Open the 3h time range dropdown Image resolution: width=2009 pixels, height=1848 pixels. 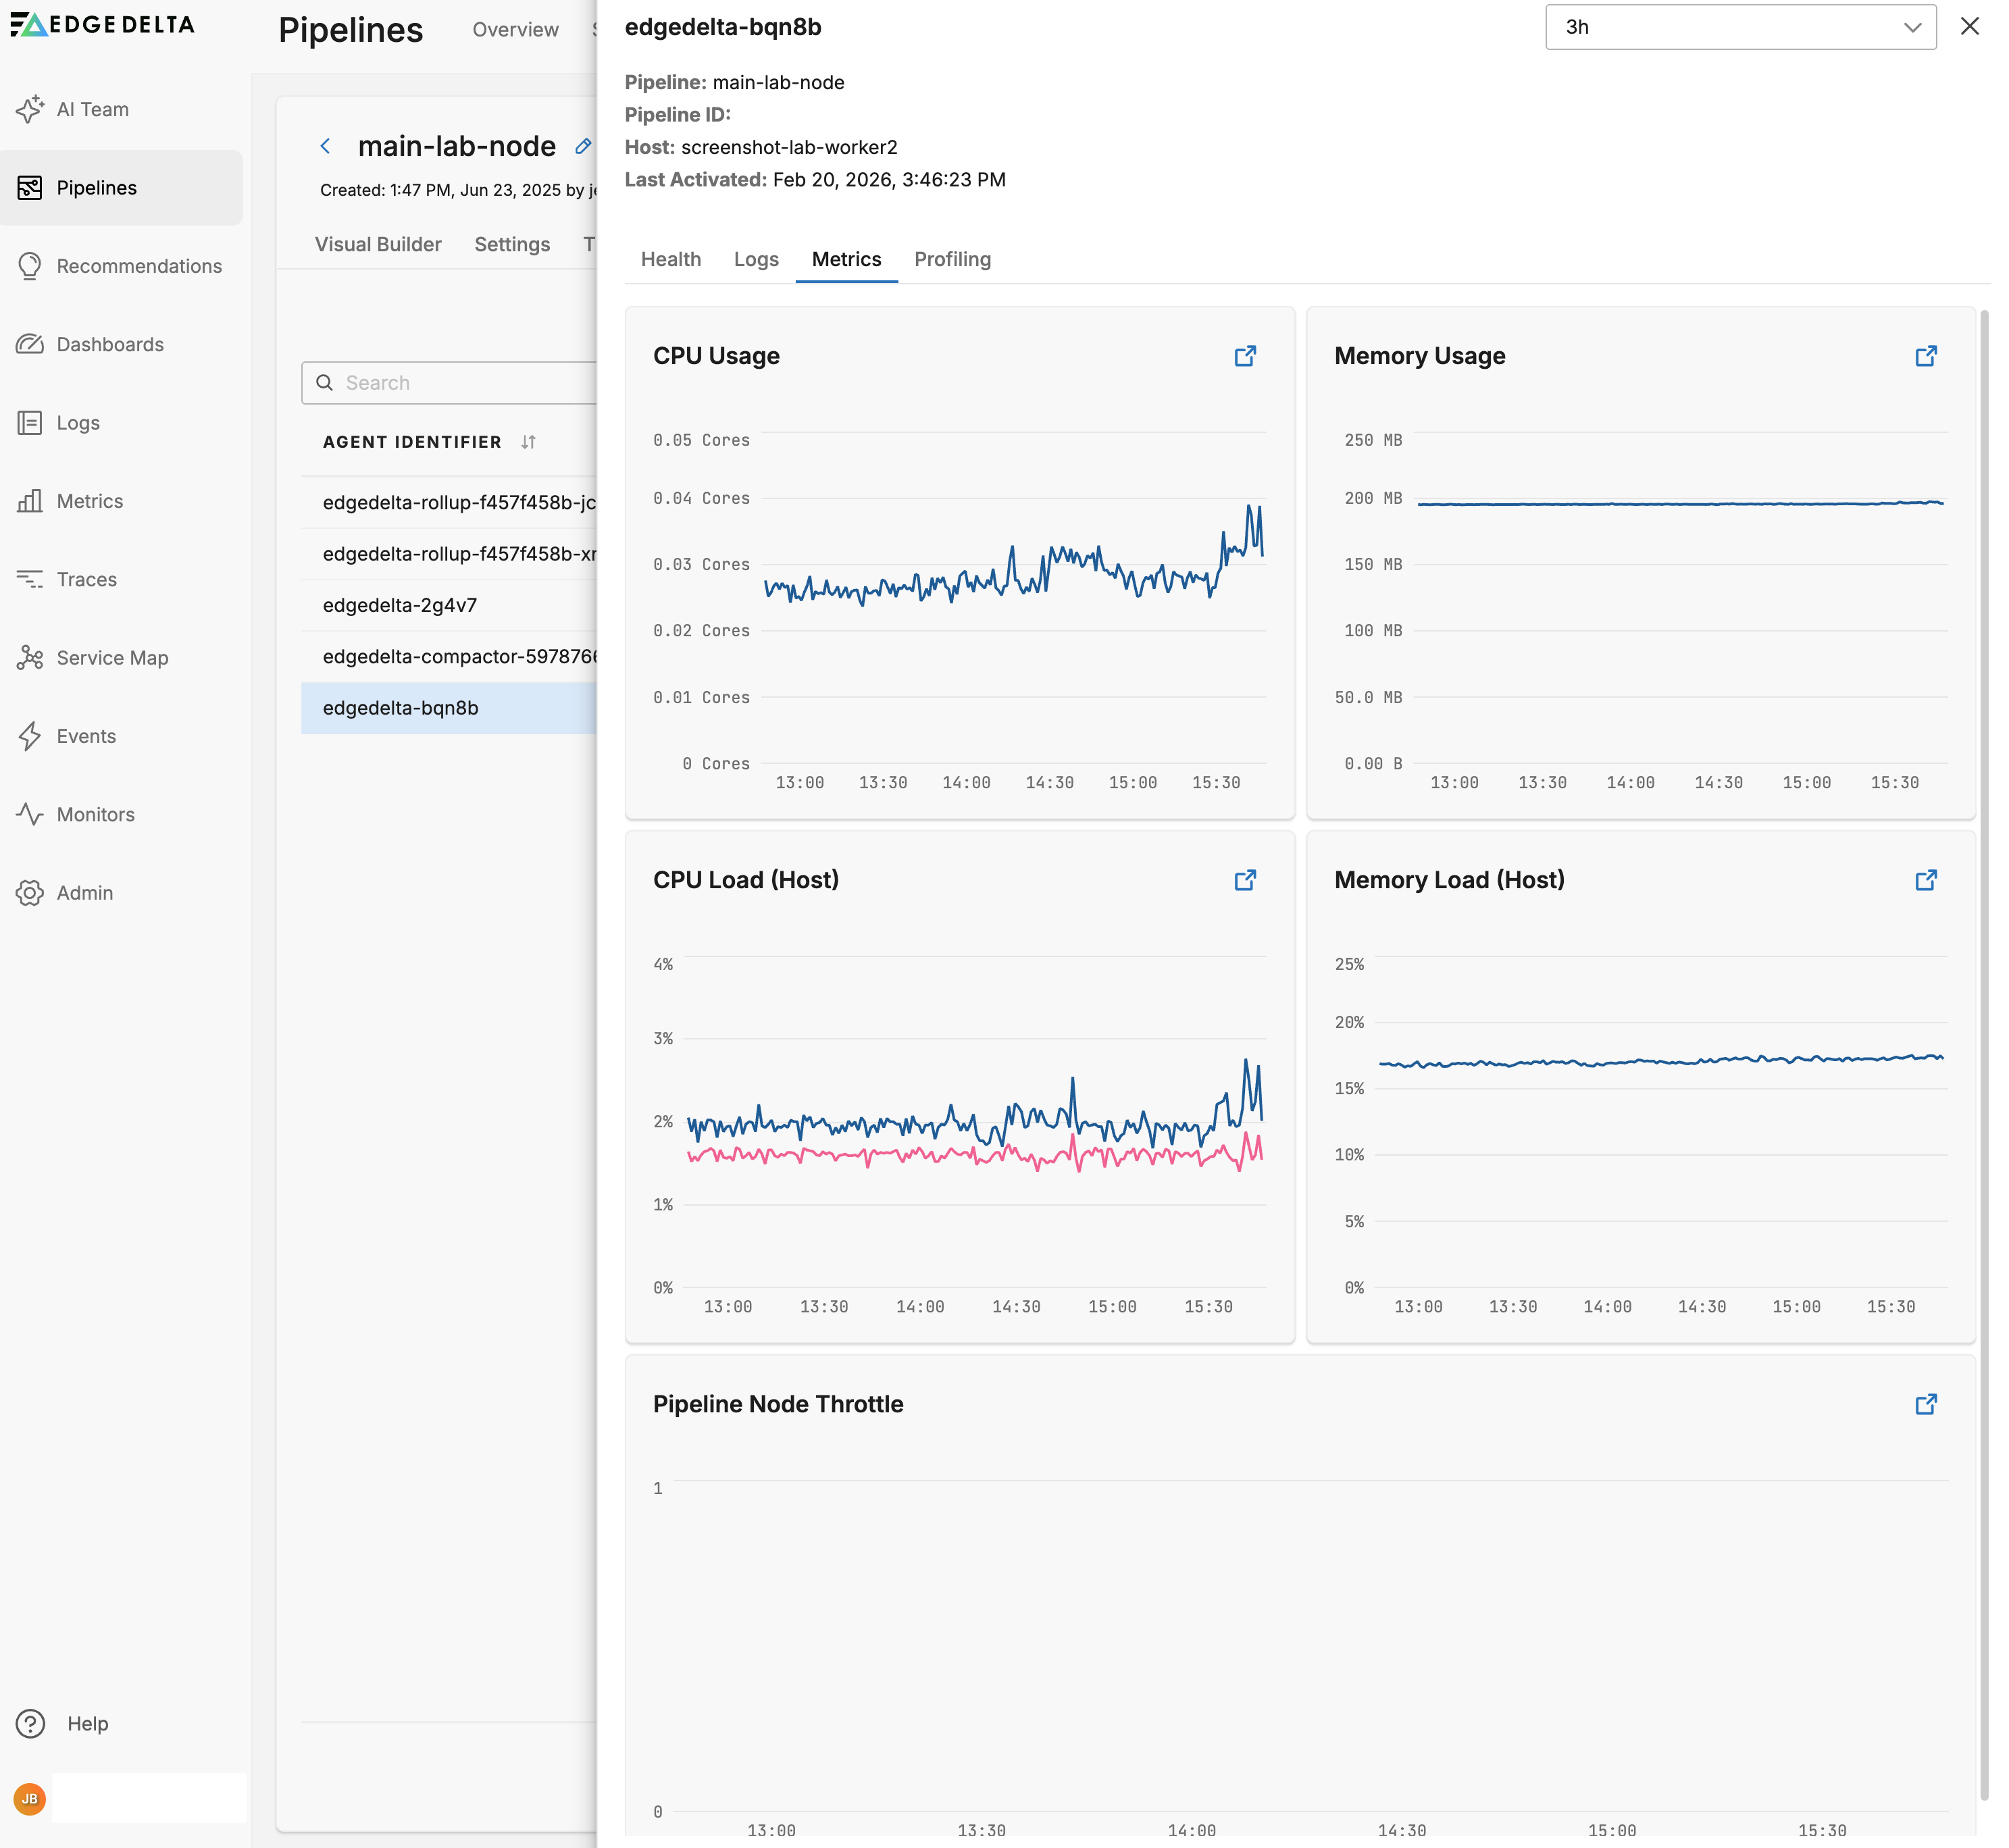pyautogui.click(x=1740, y=27)
